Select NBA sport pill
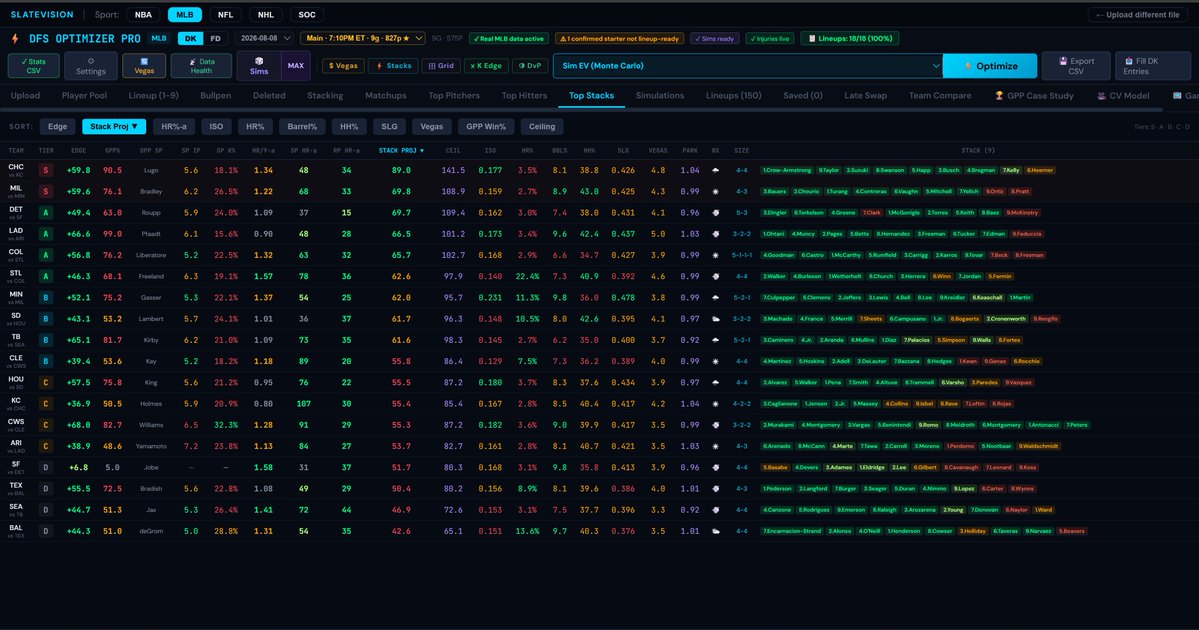 tap(143, 15)
